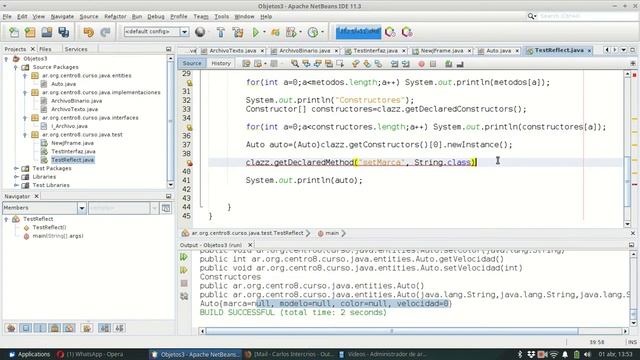Click the Undo toolbar icon
Image resolution: width=640 pixels, height=360 pixels.
pos(88,32)
